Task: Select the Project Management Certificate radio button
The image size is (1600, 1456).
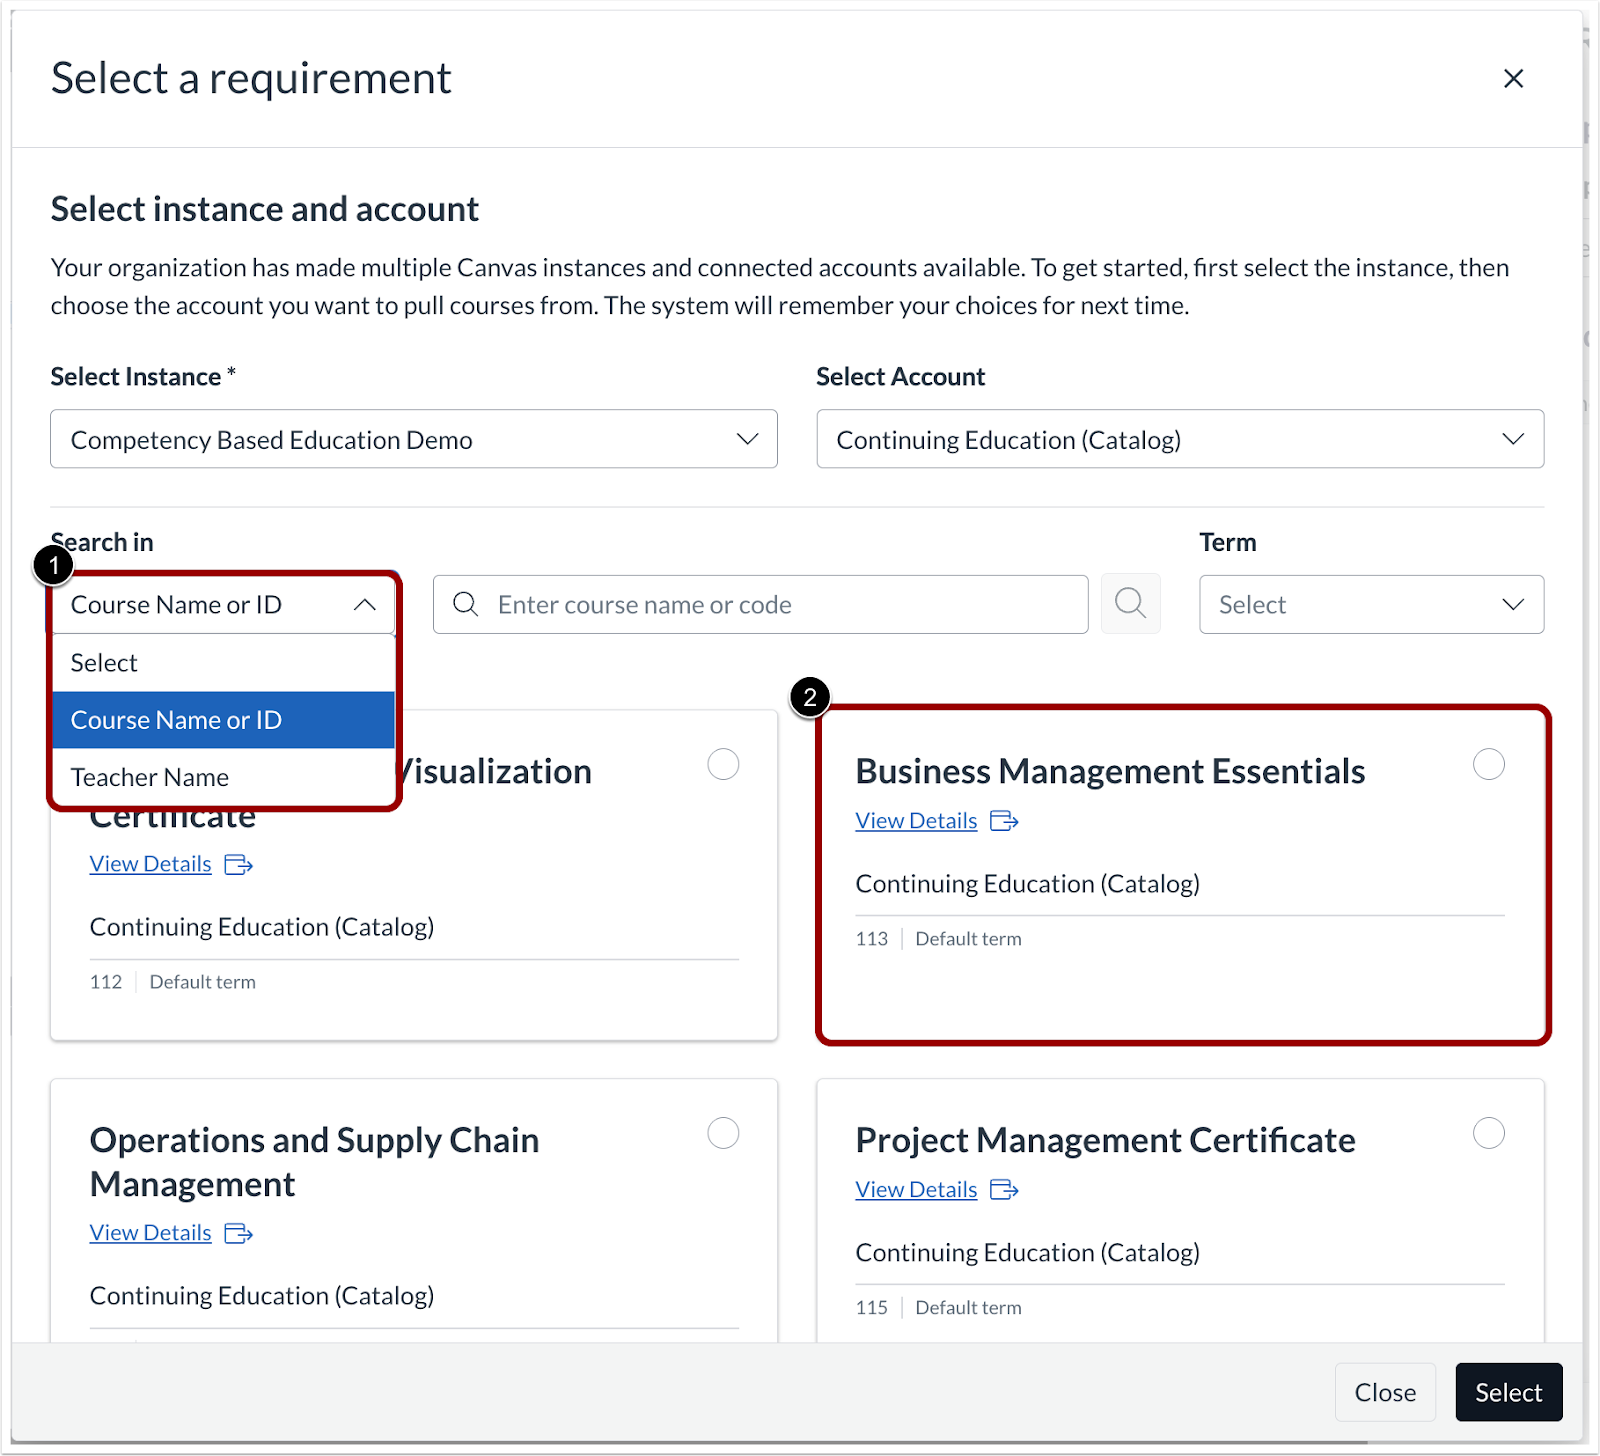Action: pyautogui.click(x=1489, y=1132)
